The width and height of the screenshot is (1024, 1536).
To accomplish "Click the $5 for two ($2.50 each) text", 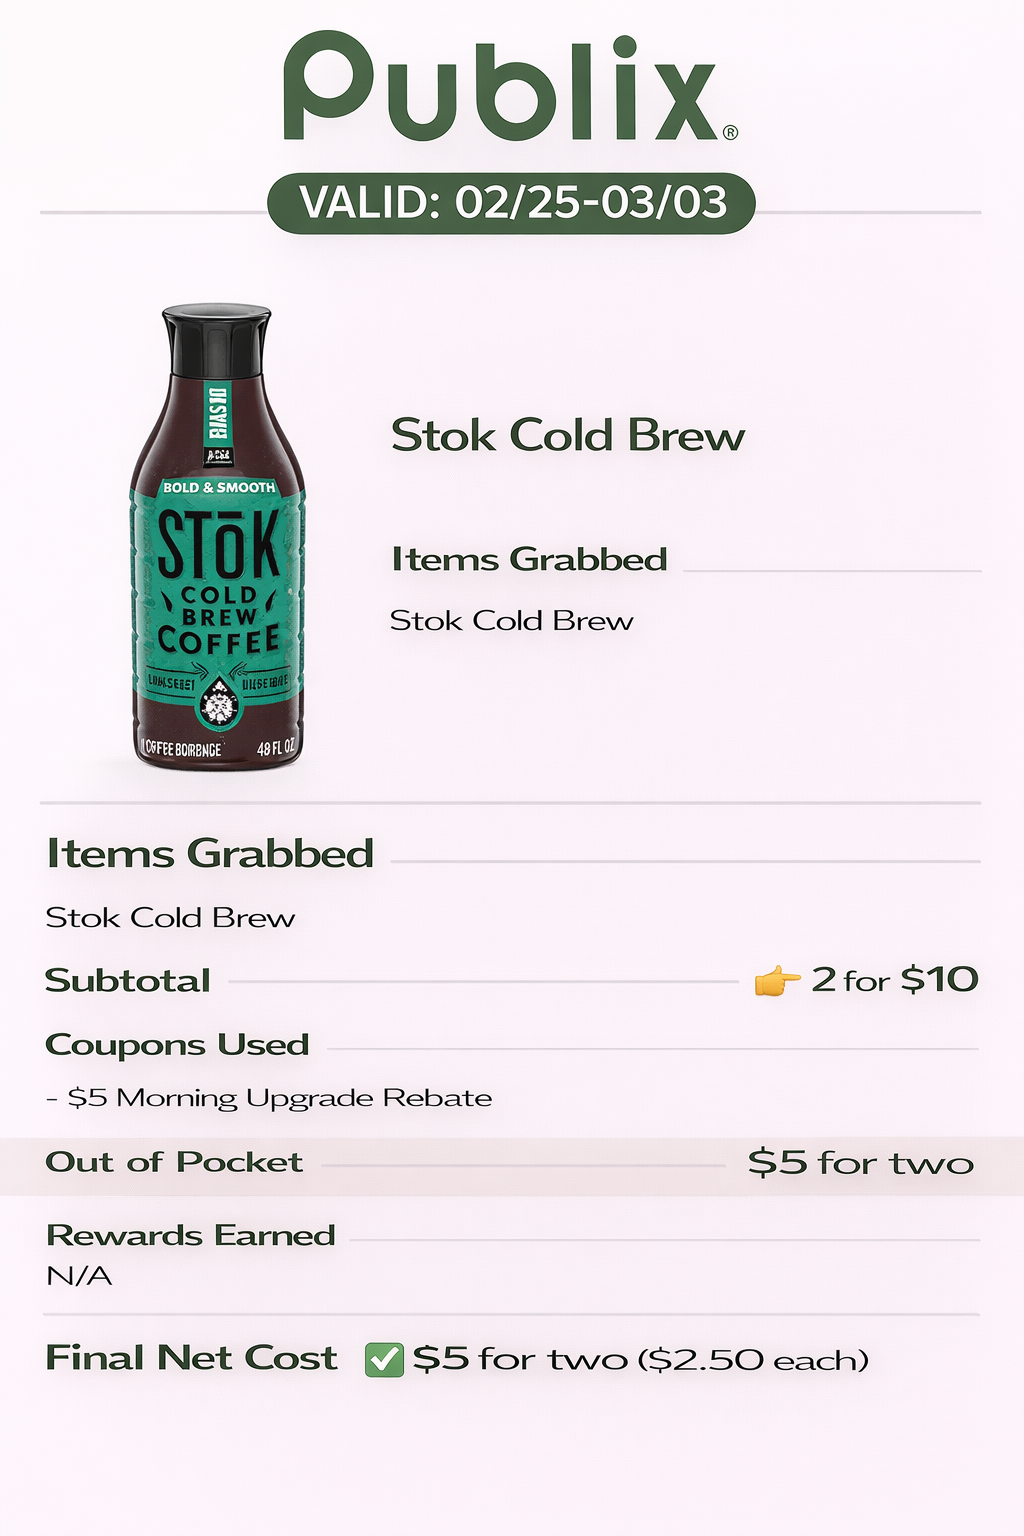I will click(640, 1359).
